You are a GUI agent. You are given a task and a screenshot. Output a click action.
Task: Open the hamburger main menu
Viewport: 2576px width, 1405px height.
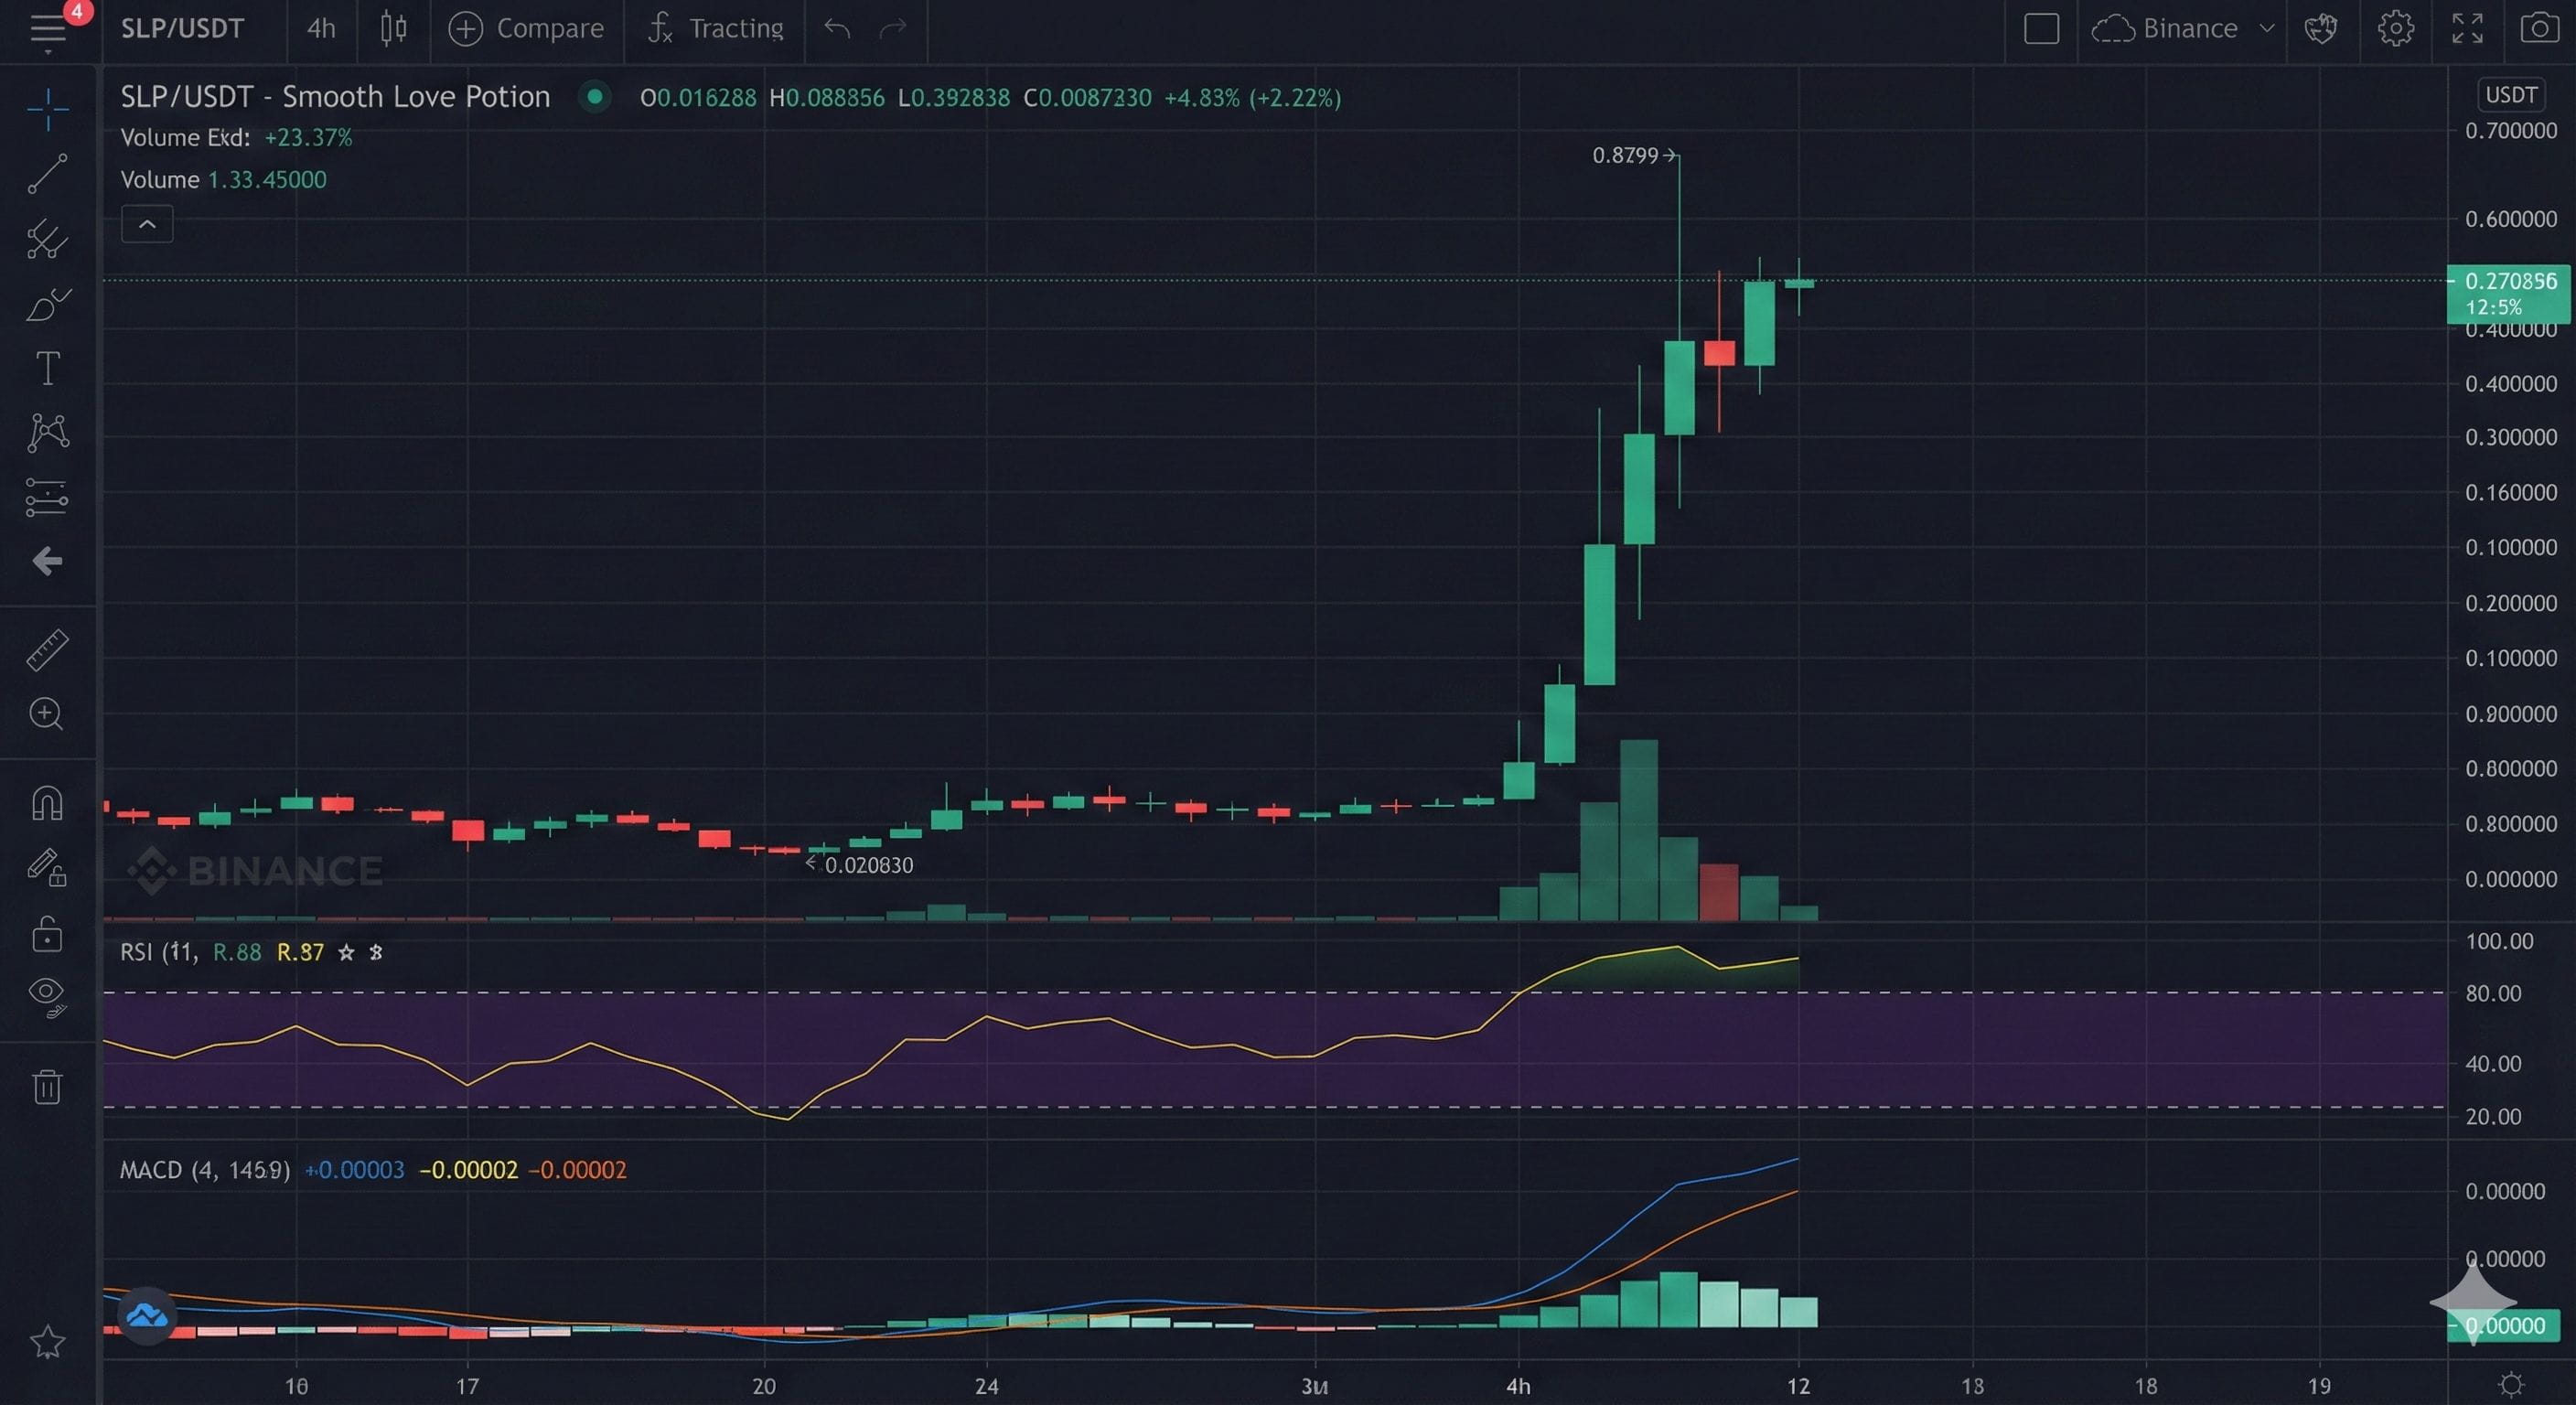click(47, 28)
